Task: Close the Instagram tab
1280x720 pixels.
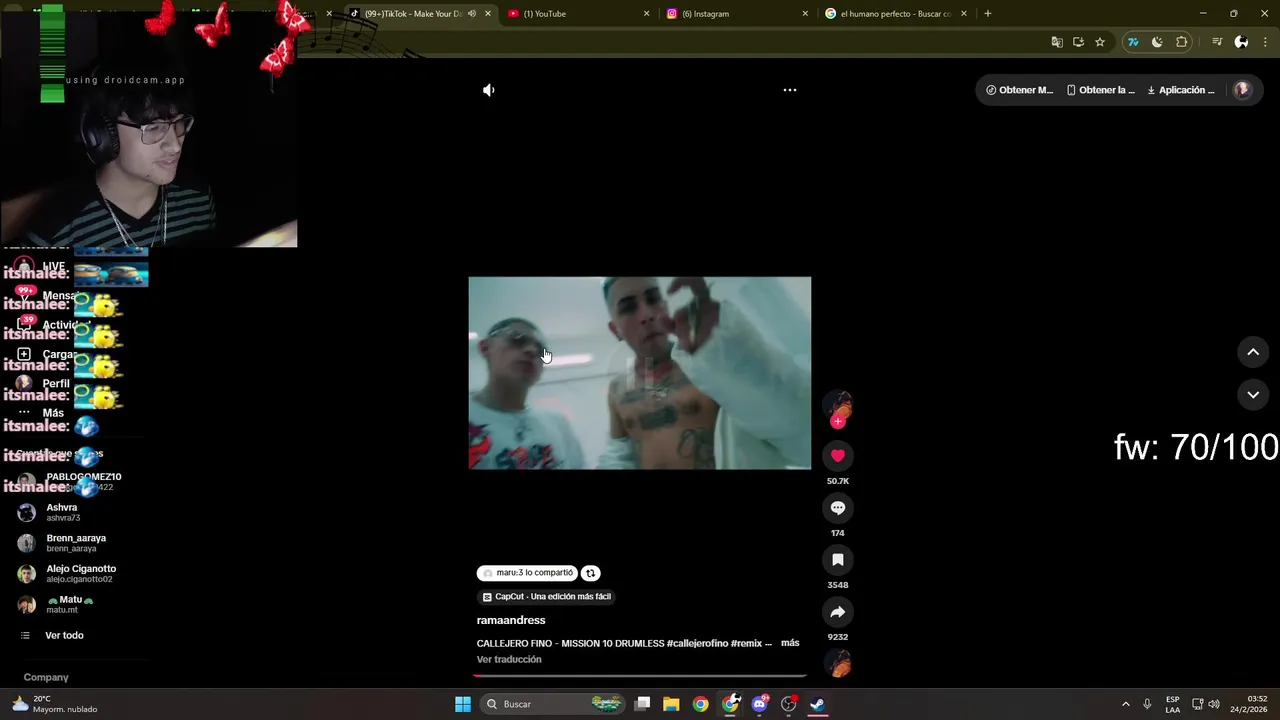Action: tap(805, 14)
